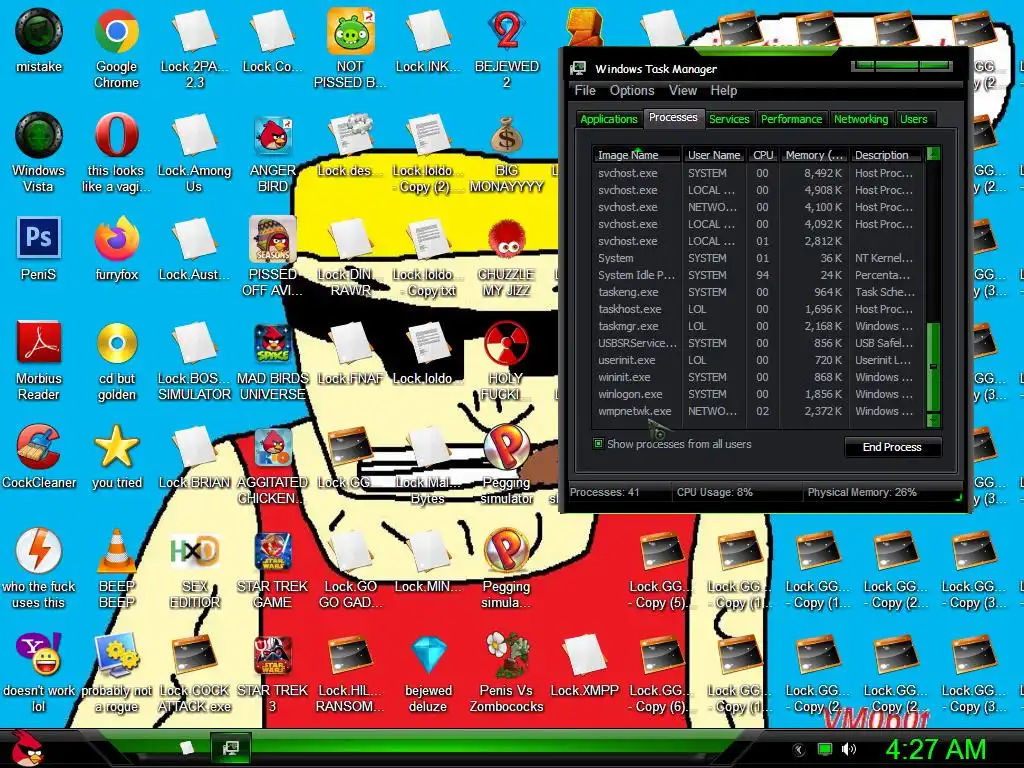Open the Help menu in Task Manager

coord(724,91)
